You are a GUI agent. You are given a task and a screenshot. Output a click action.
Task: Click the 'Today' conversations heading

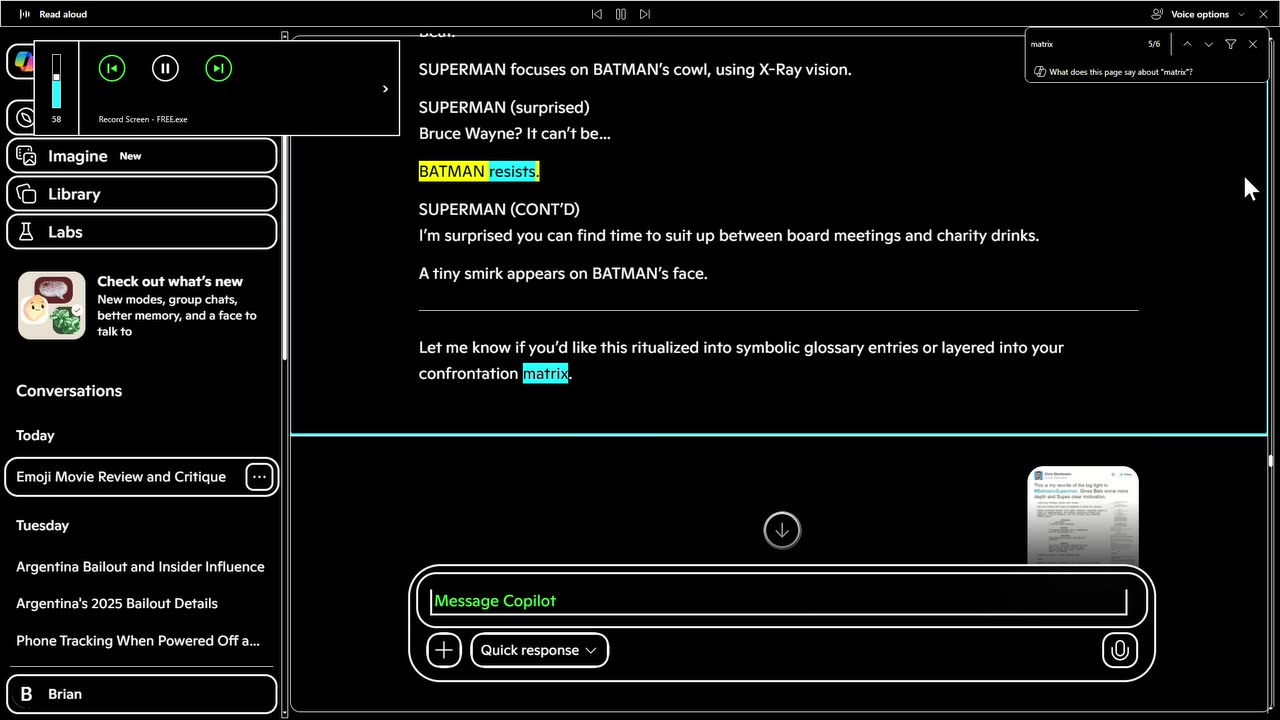pos(35,436)
